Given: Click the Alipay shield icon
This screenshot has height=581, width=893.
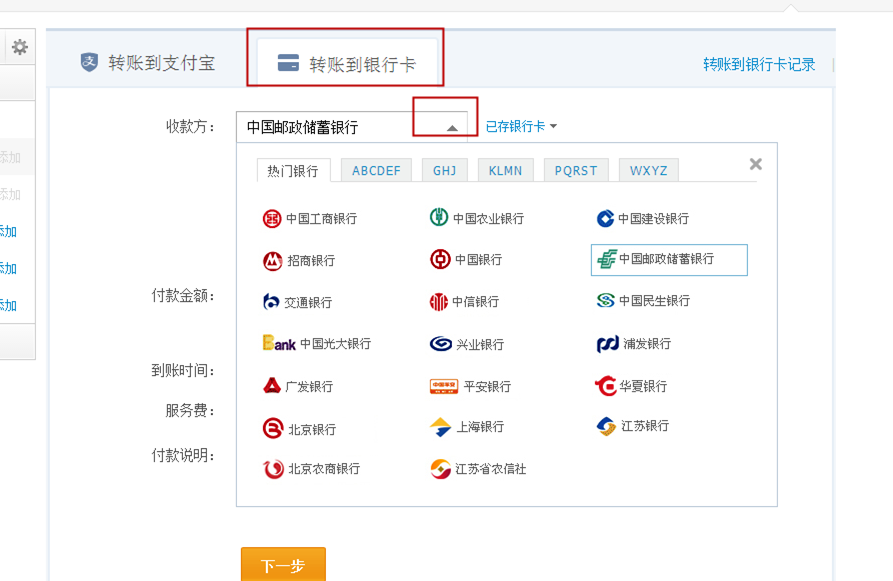Looking at the screenshot, I should [89, 62].
